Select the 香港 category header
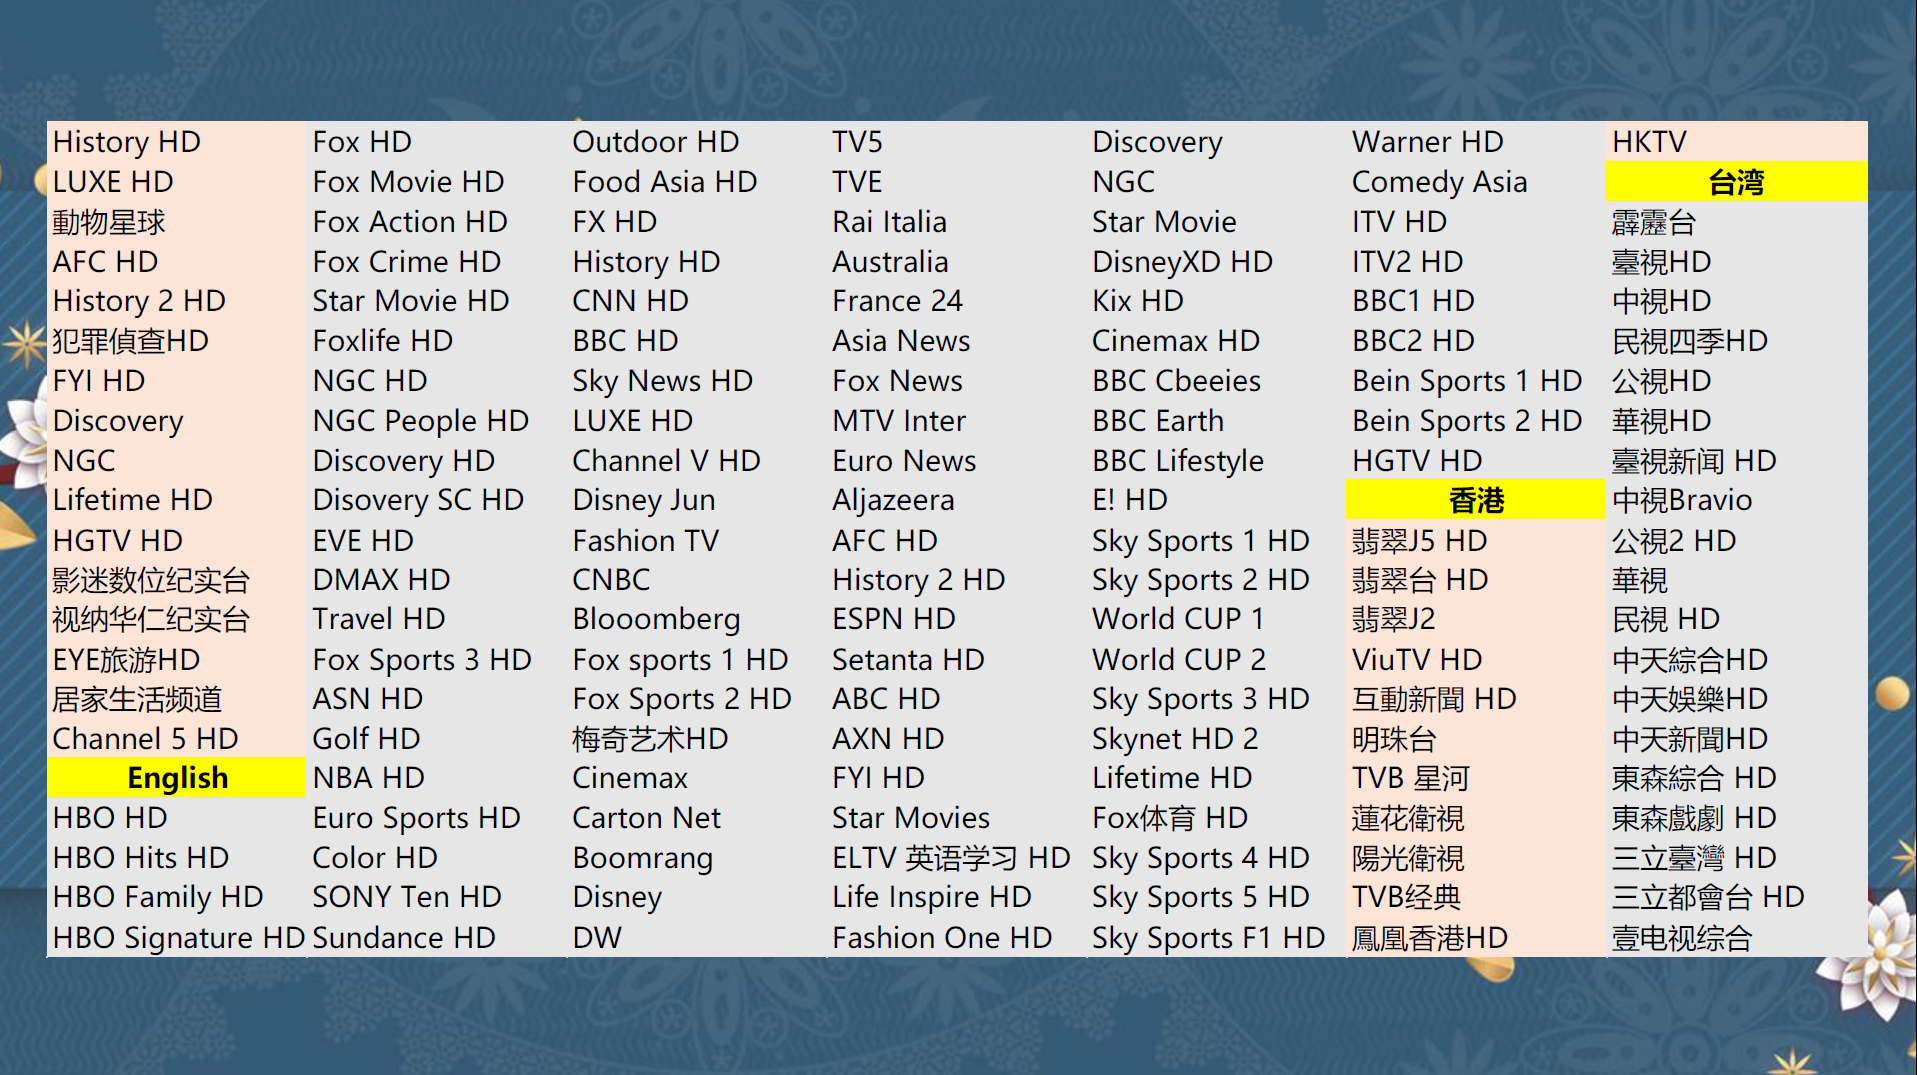Viewport: 1917px width, 1075px height. click(1475, 500)
